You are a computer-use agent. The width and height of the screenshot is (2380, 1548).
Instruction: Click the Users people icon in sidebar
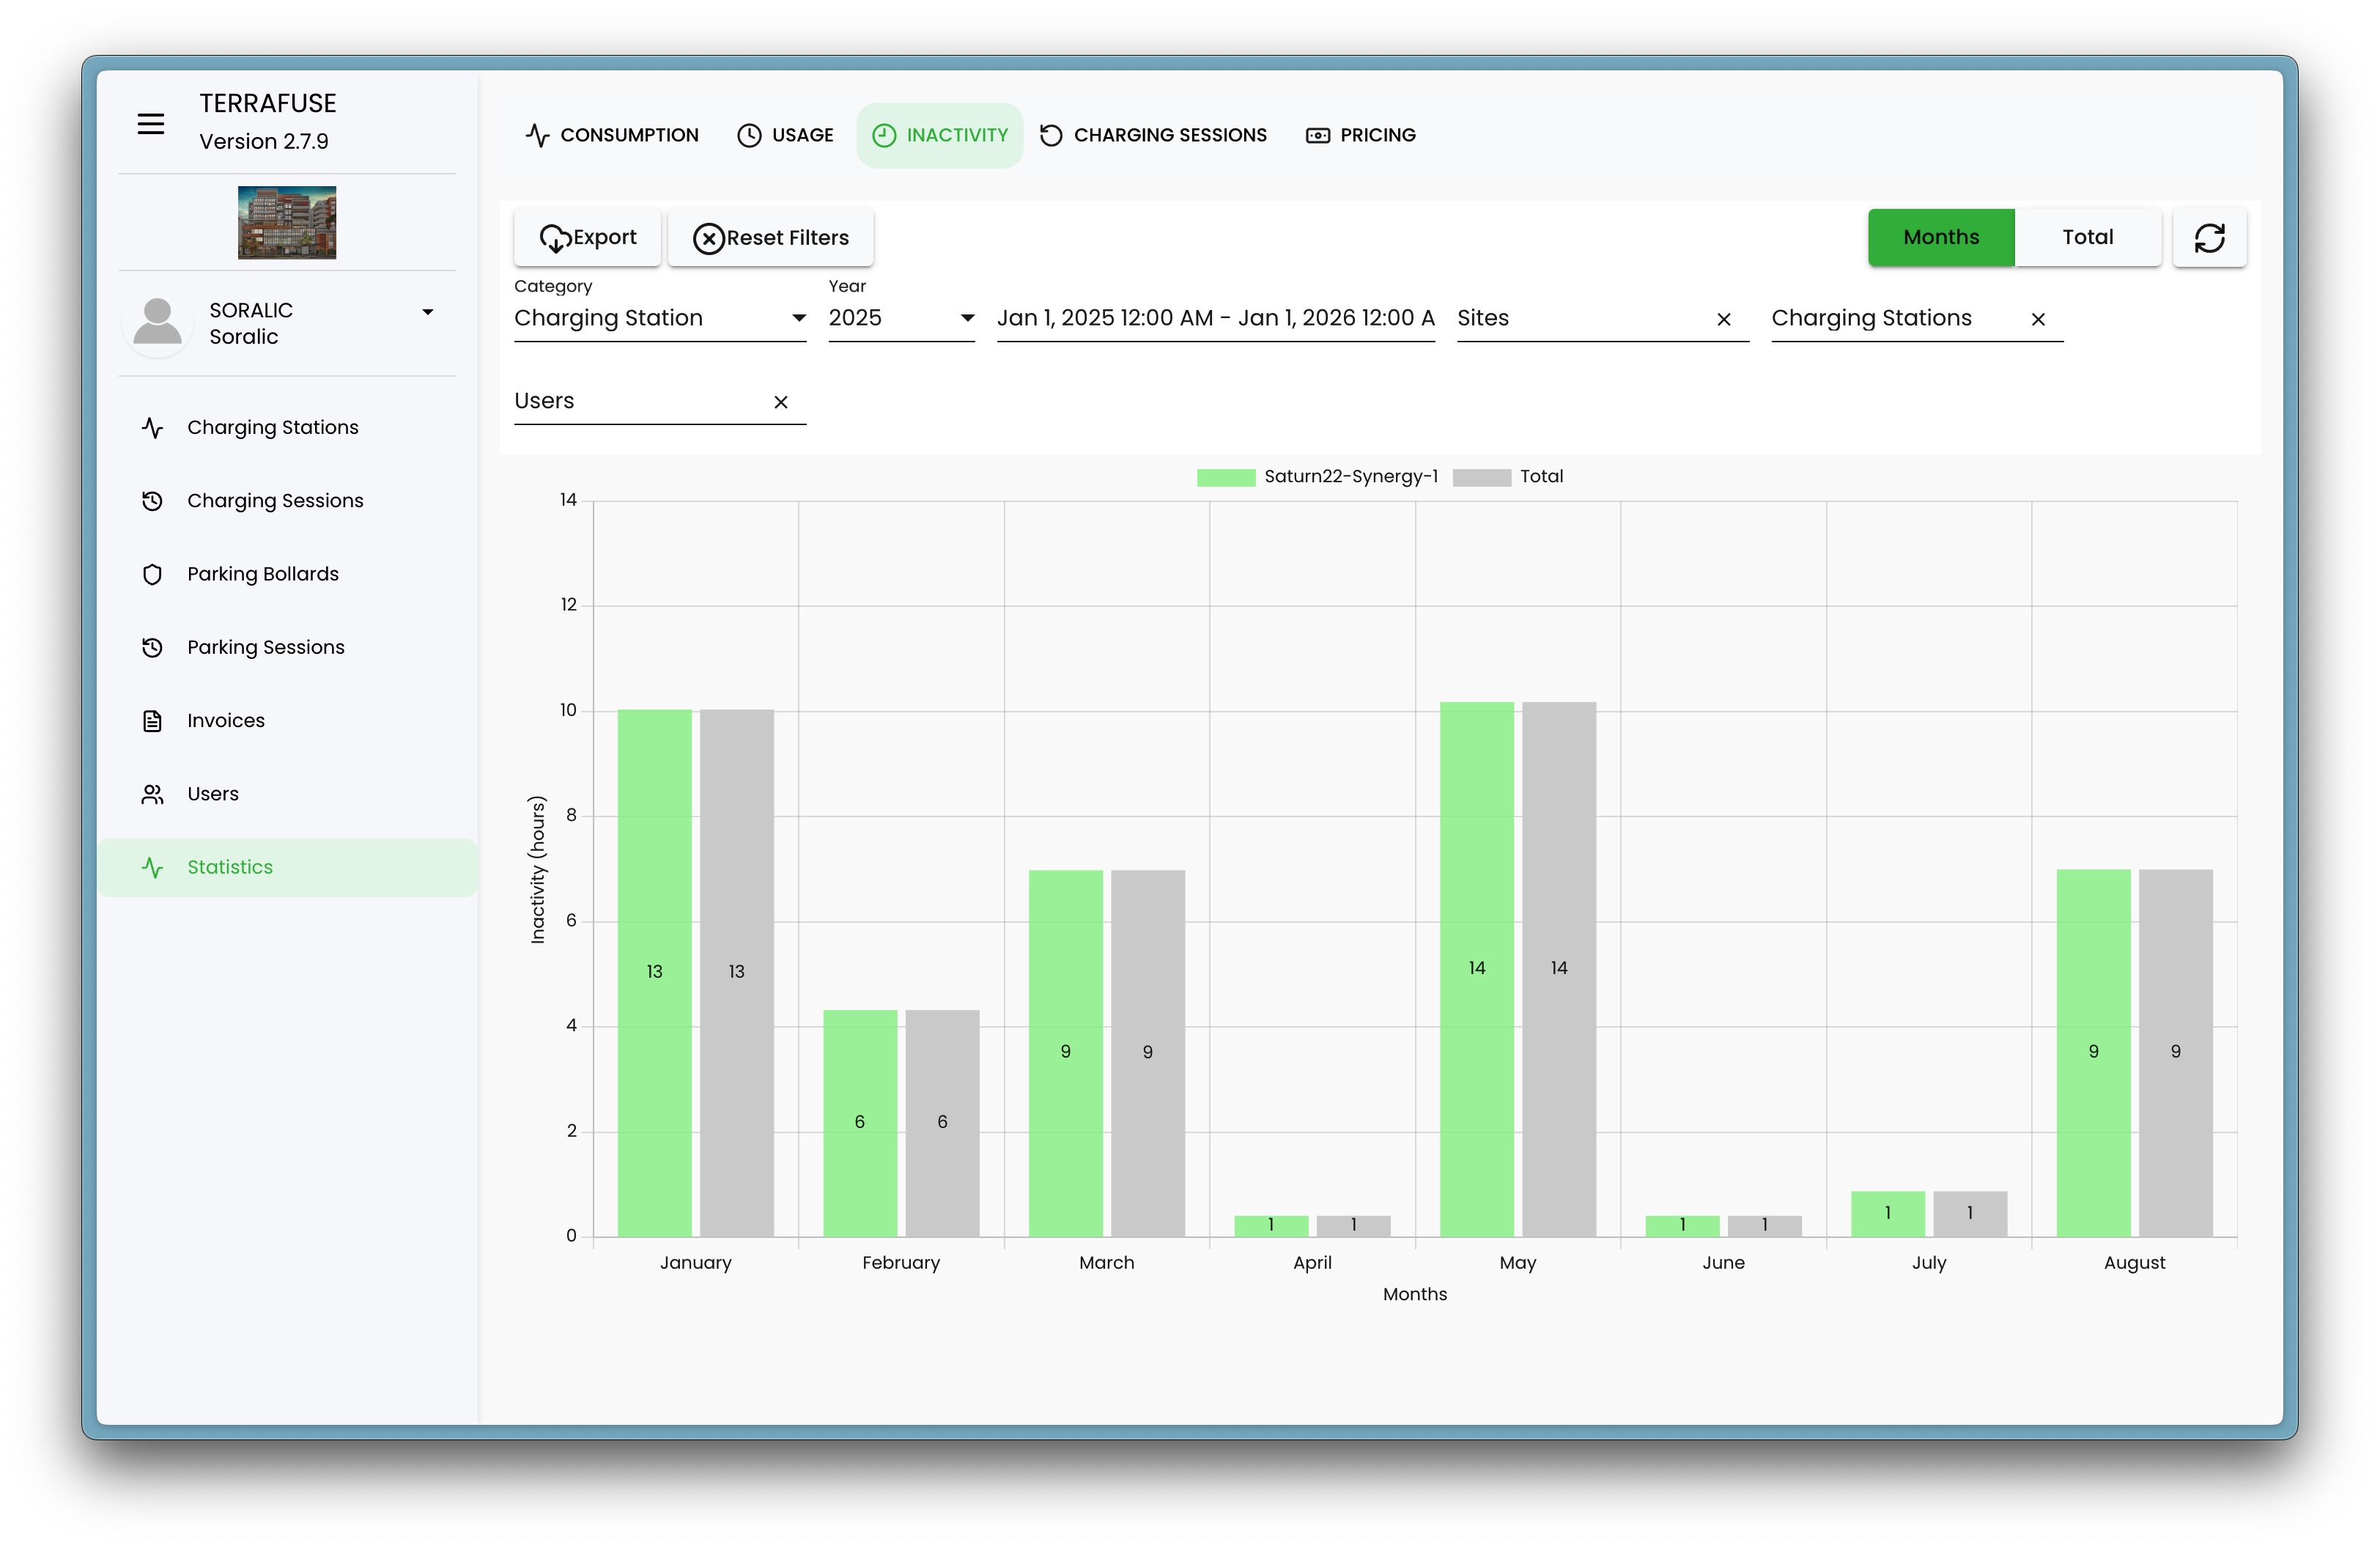click(152, 794)
